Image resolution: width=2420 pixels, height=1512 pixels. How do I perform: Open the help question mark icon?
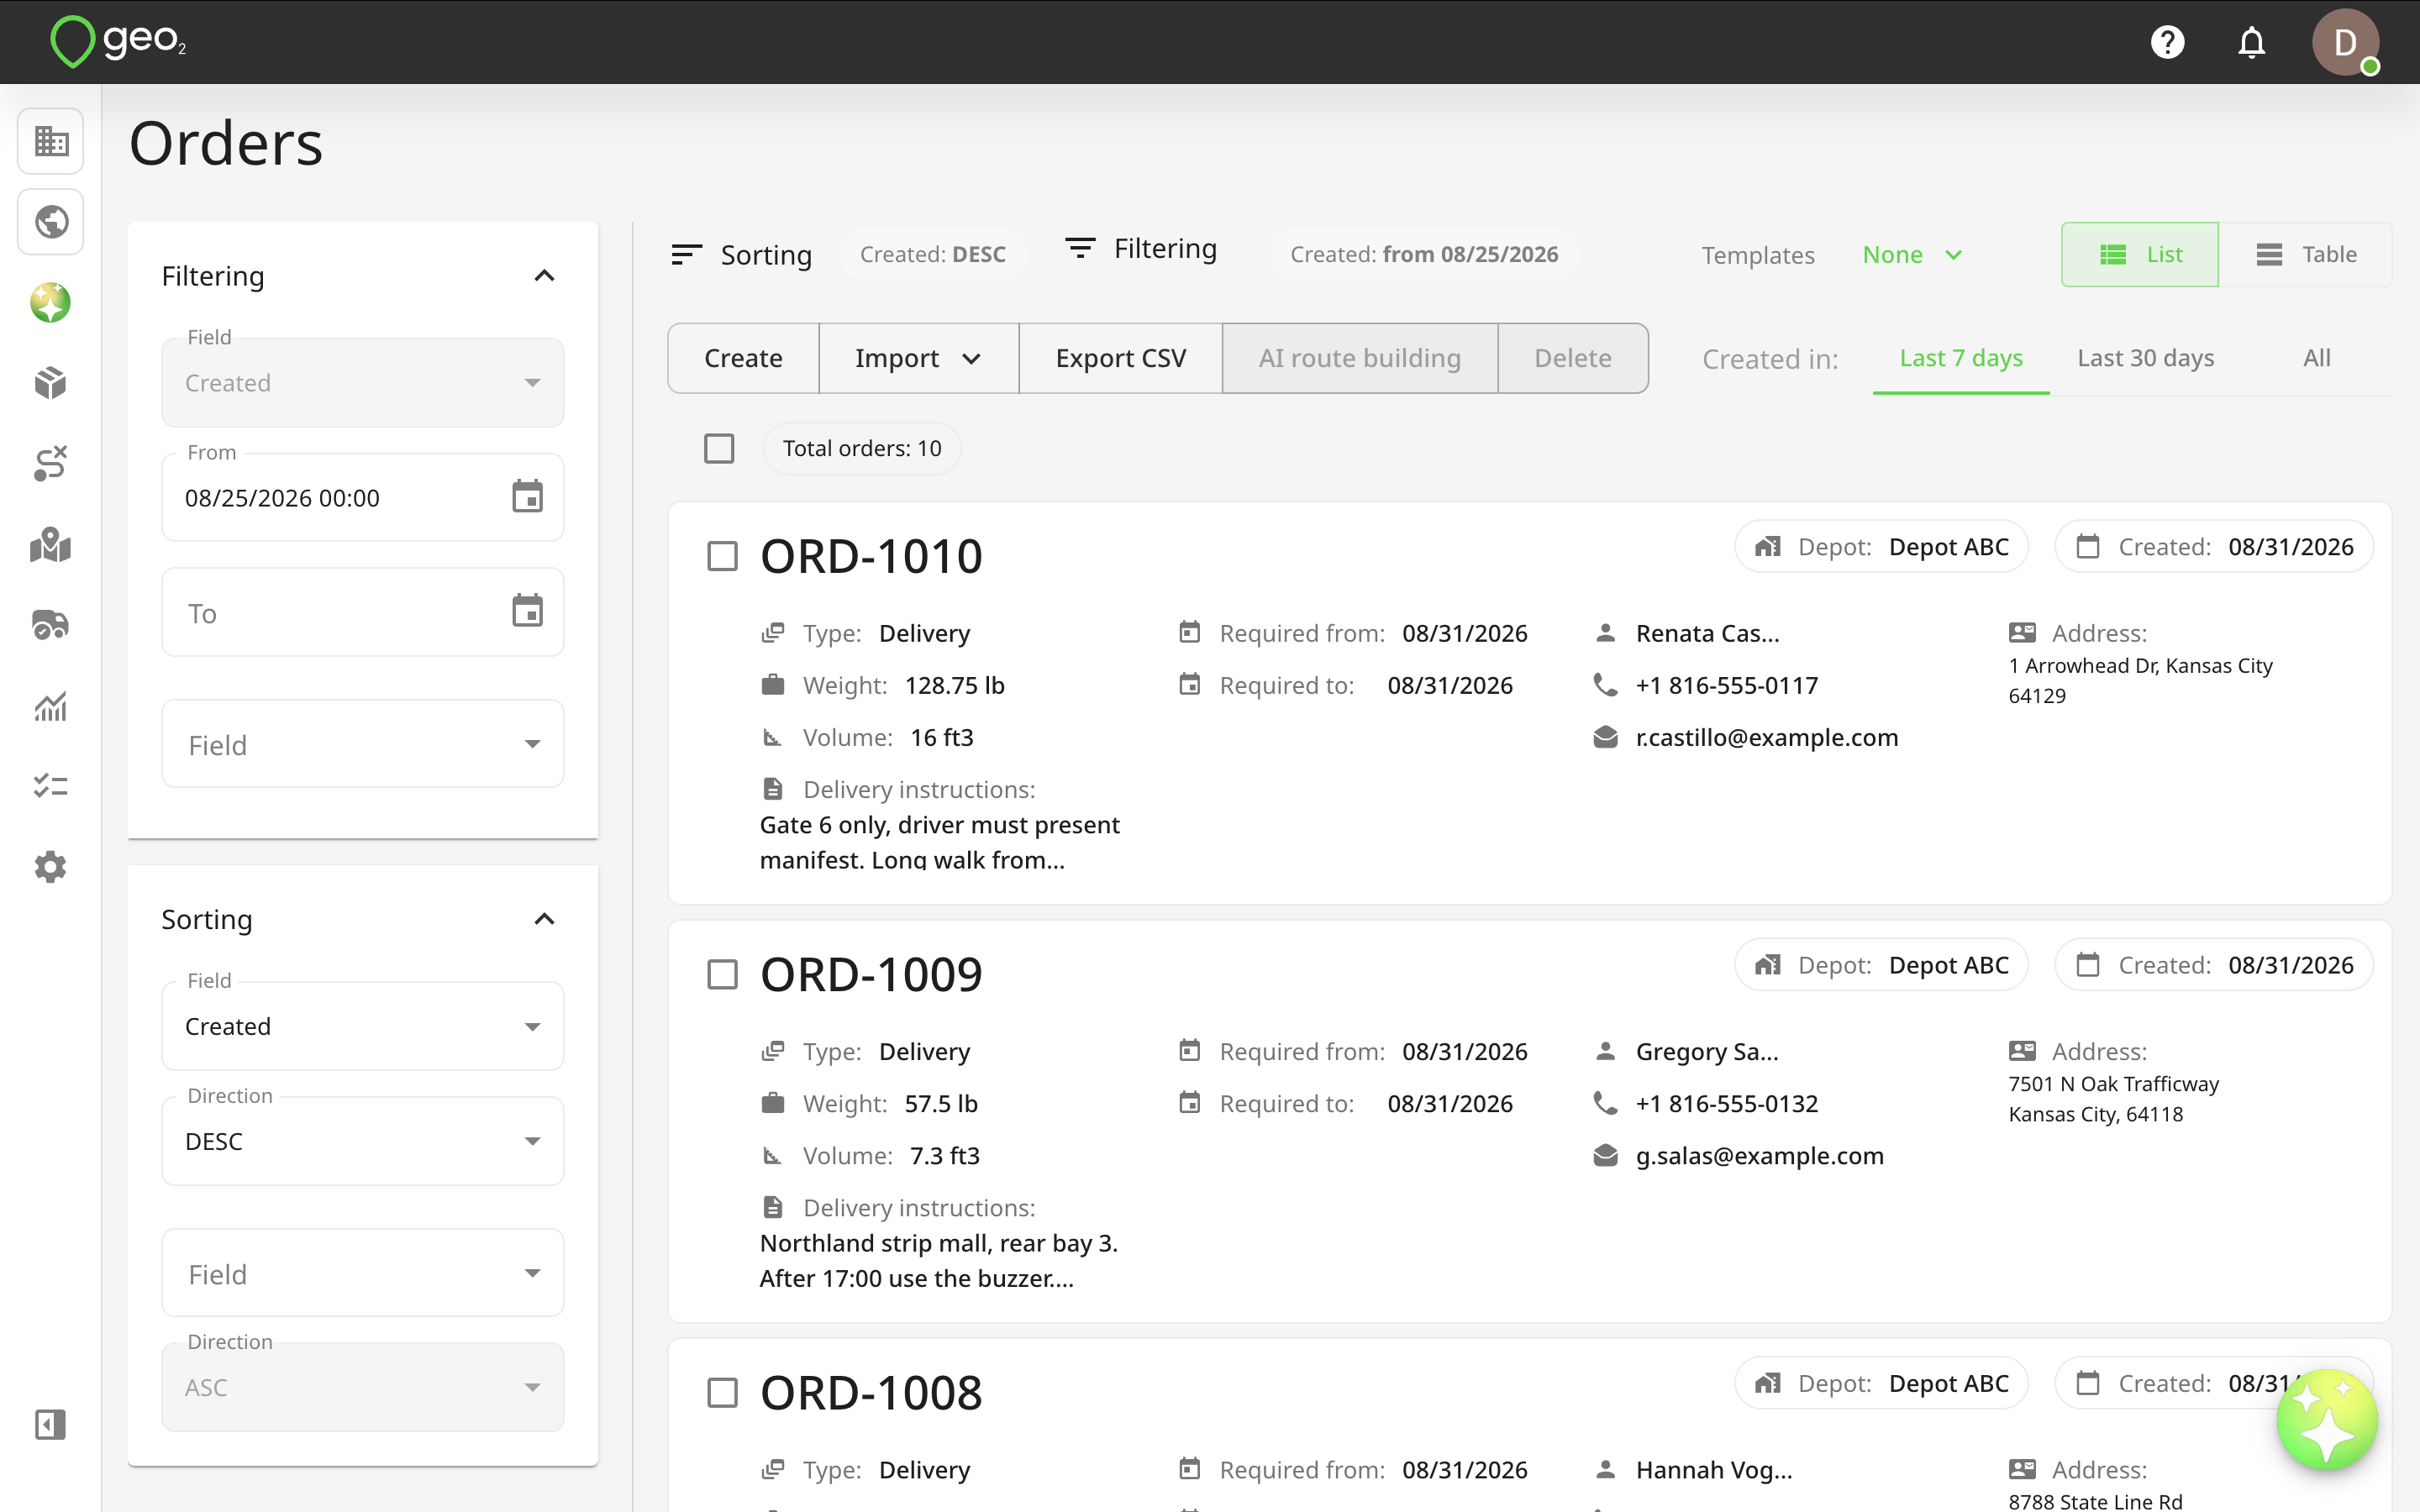[2167, 42]
